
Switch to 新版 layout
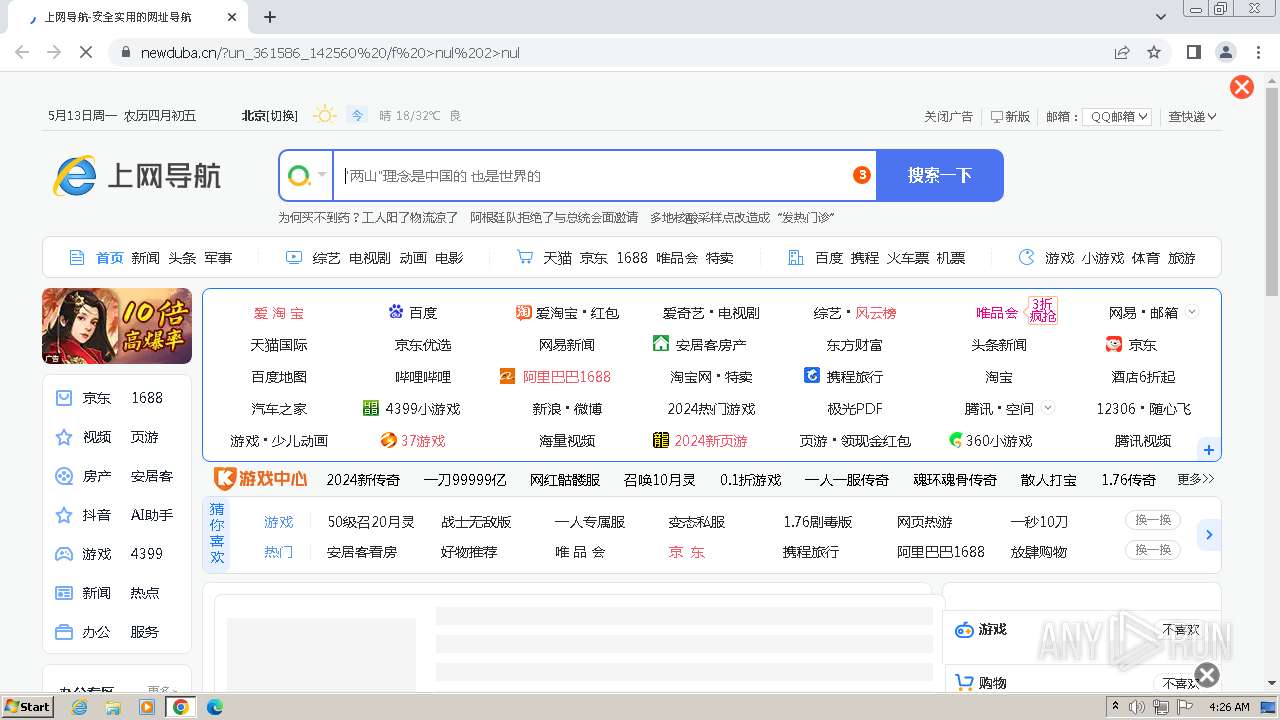click(1010, 116)
